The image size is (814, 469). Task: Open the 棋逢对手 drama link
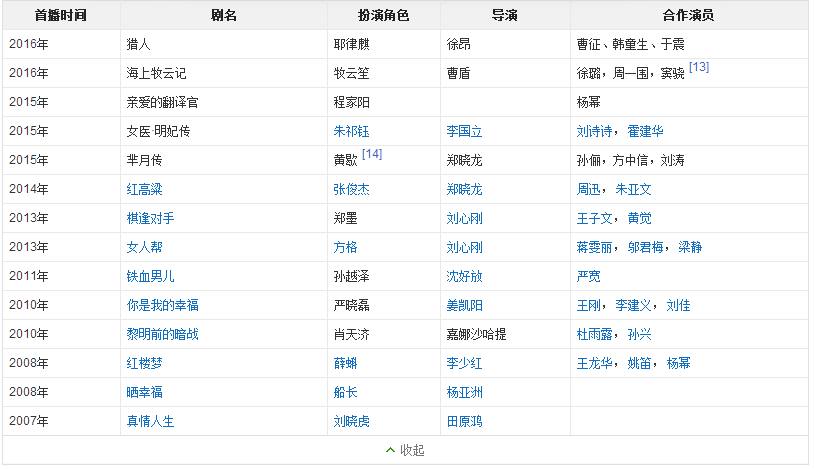point(151,219)
